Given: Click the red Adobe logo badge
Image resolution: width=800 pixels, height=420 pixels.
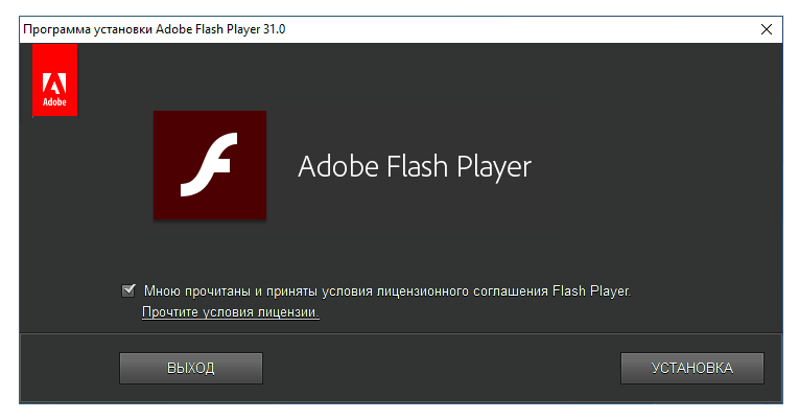Looking at the screenshot, I should click(55, 80).
